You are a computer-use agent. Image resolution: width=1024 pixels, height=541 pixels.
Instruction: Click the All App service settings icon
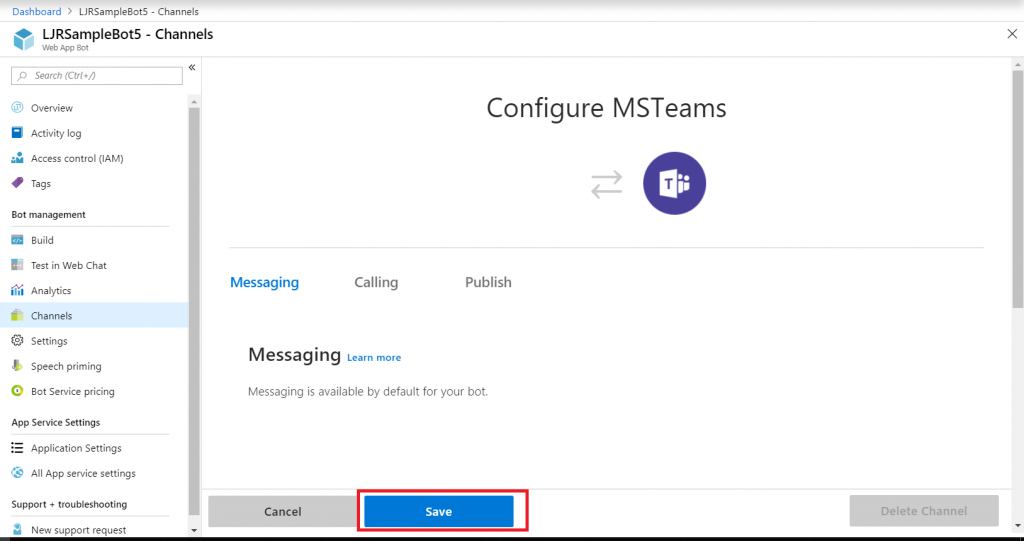pos(18,473)
